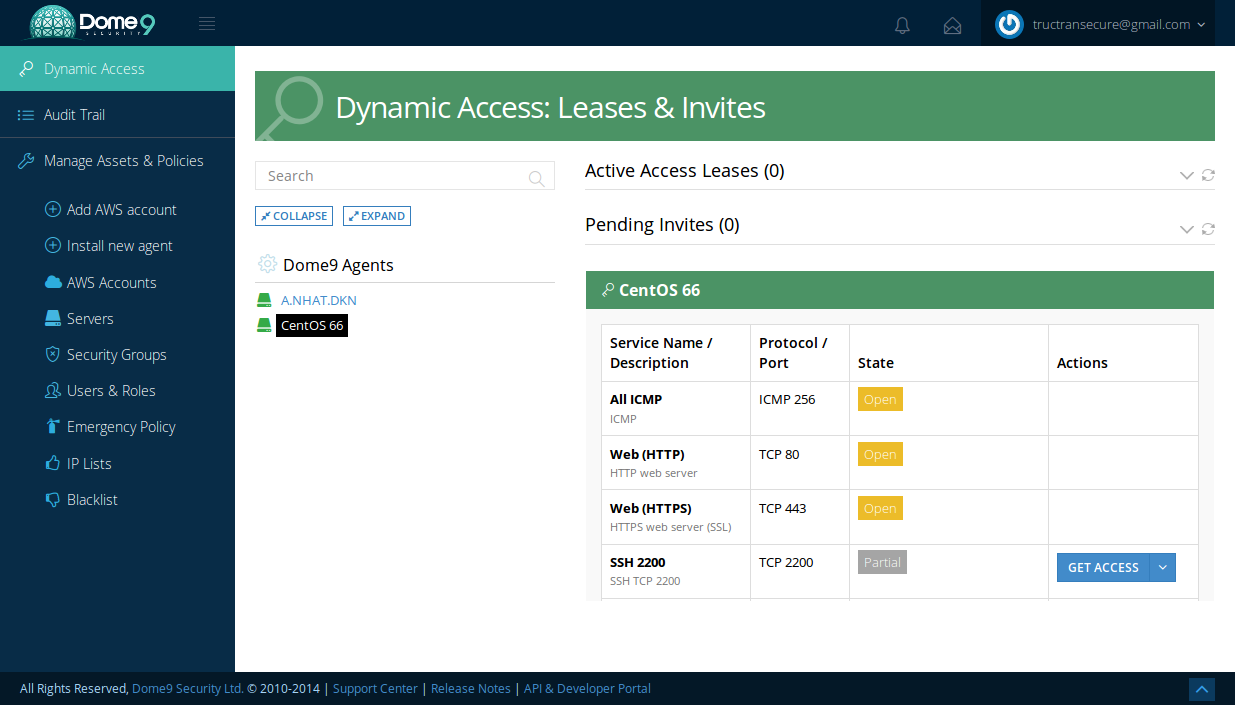Select Security Groups in the sidebar
1235x705 pixels.
coord(116,355)
